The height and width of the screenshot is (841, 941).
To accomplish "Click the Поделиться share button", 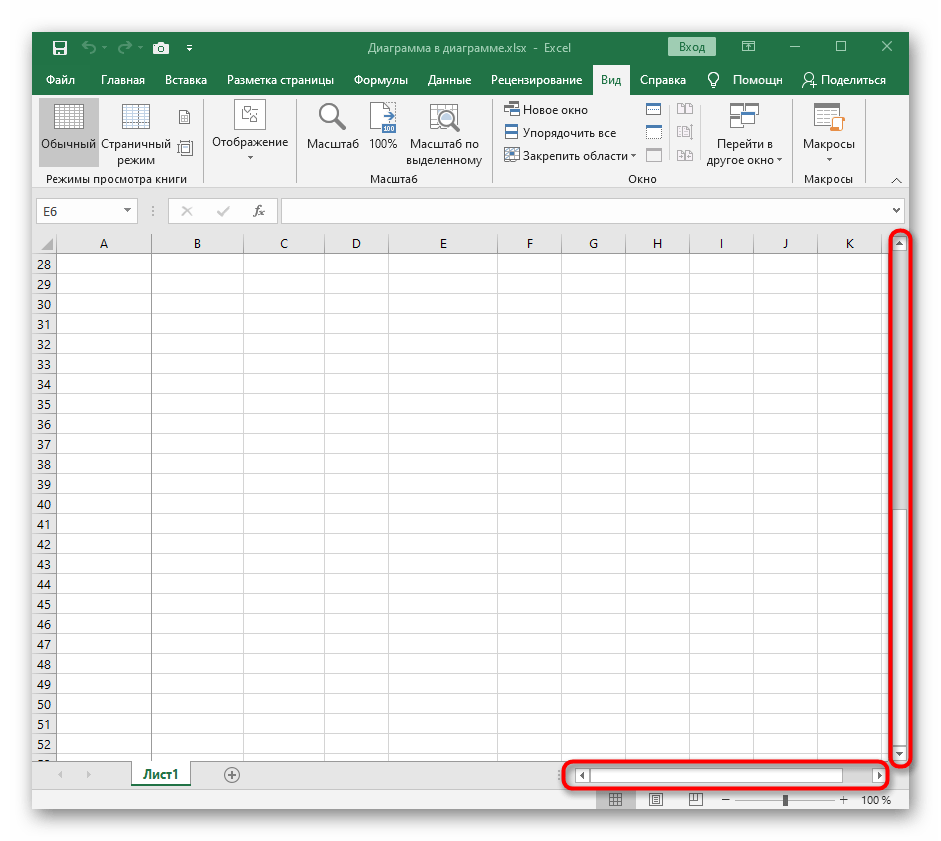I will pyautogui.click(x=844, y=80).
